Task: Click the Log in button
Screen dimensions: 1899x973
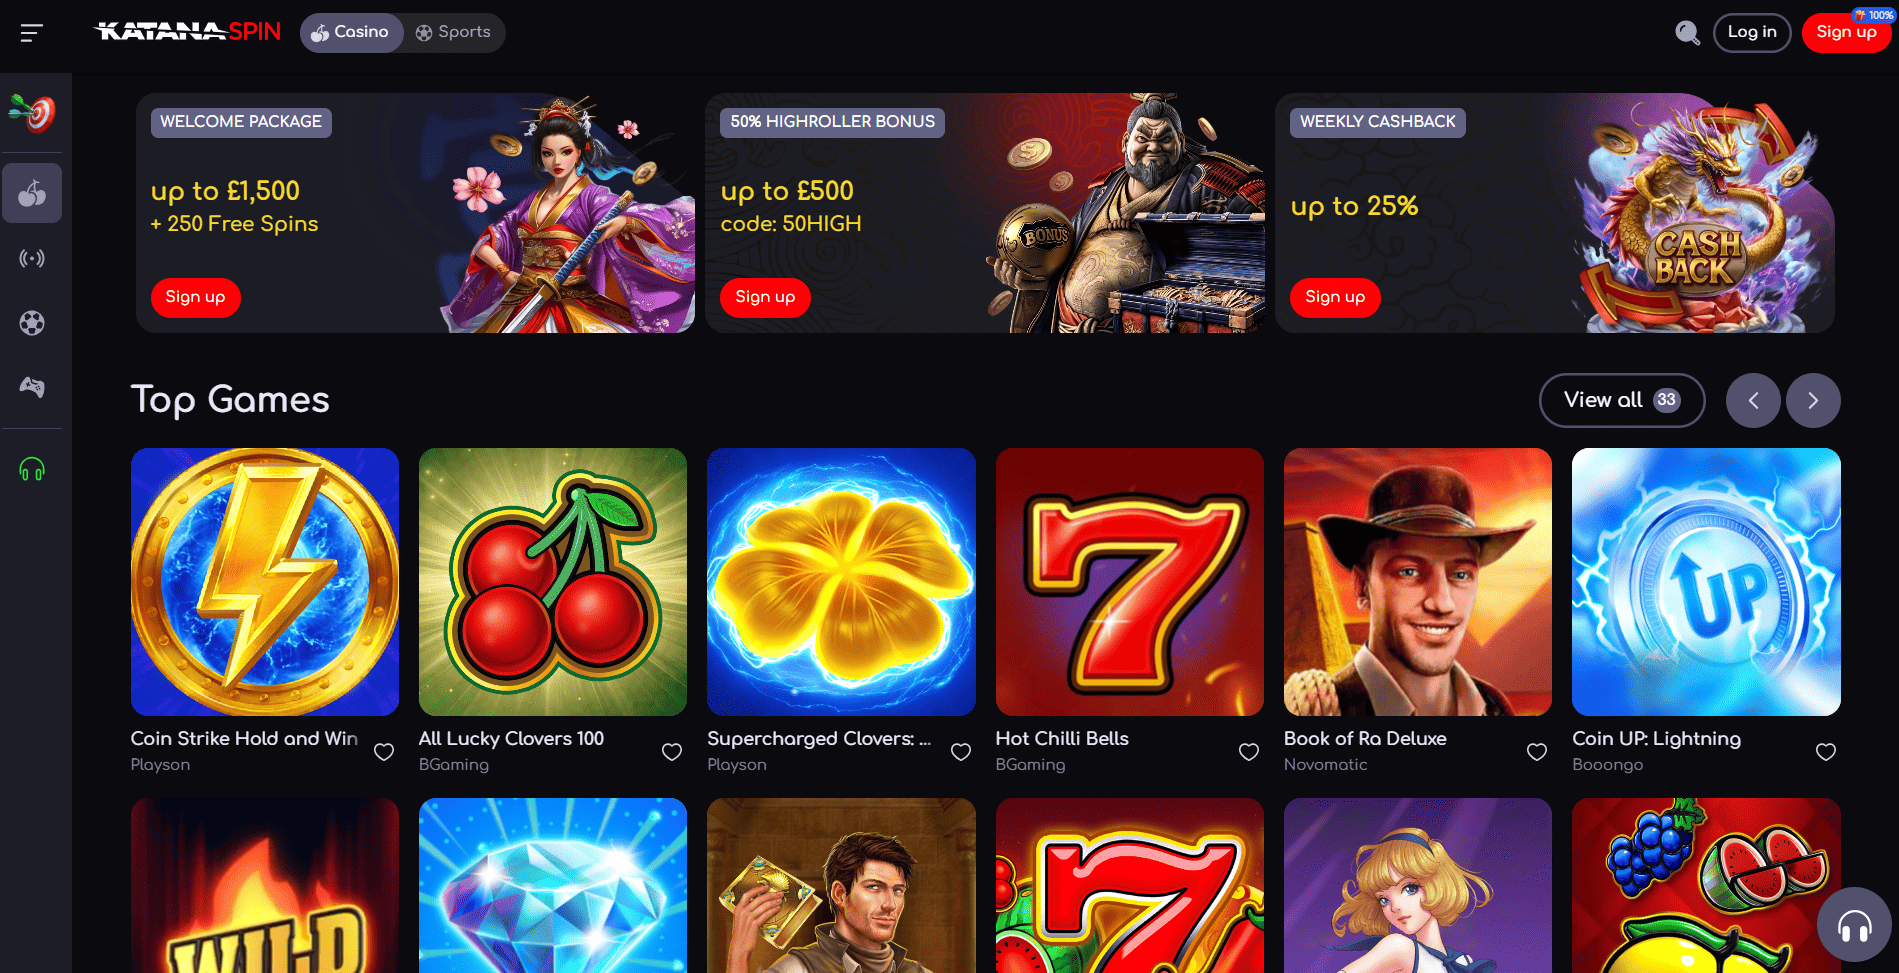Action: point(1752,33)
